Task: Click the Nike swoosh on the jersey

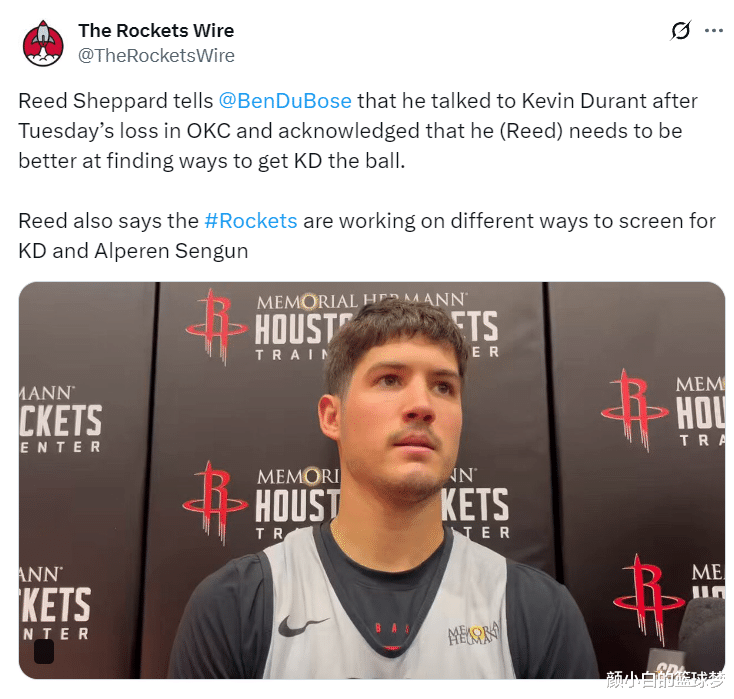Action: coord(302,625)
